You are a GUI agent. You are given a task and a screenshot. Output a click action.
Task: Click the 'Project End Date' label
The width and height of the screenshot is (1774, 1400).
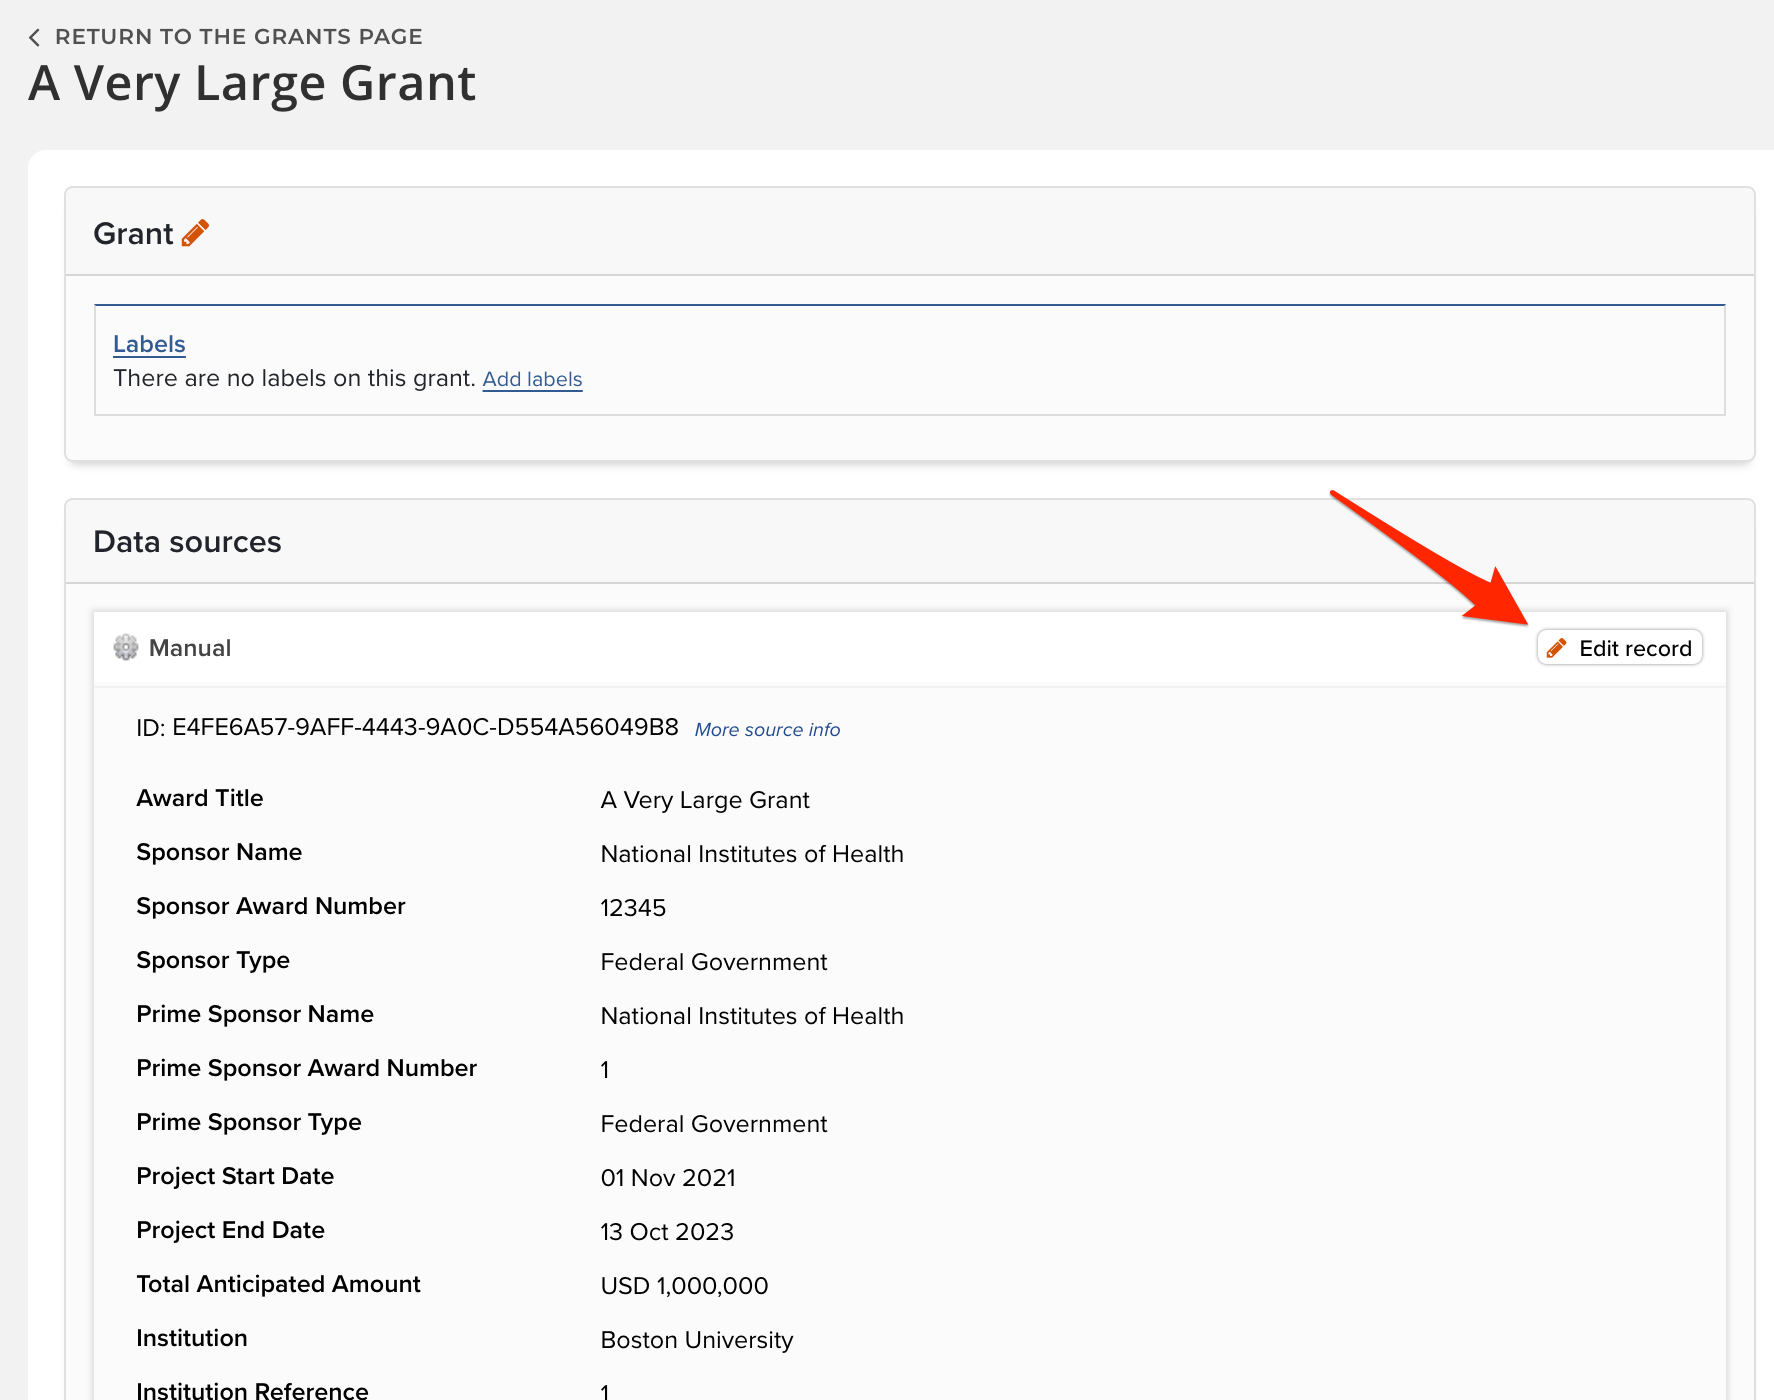pyautogui.click(x=231, y=1230)
